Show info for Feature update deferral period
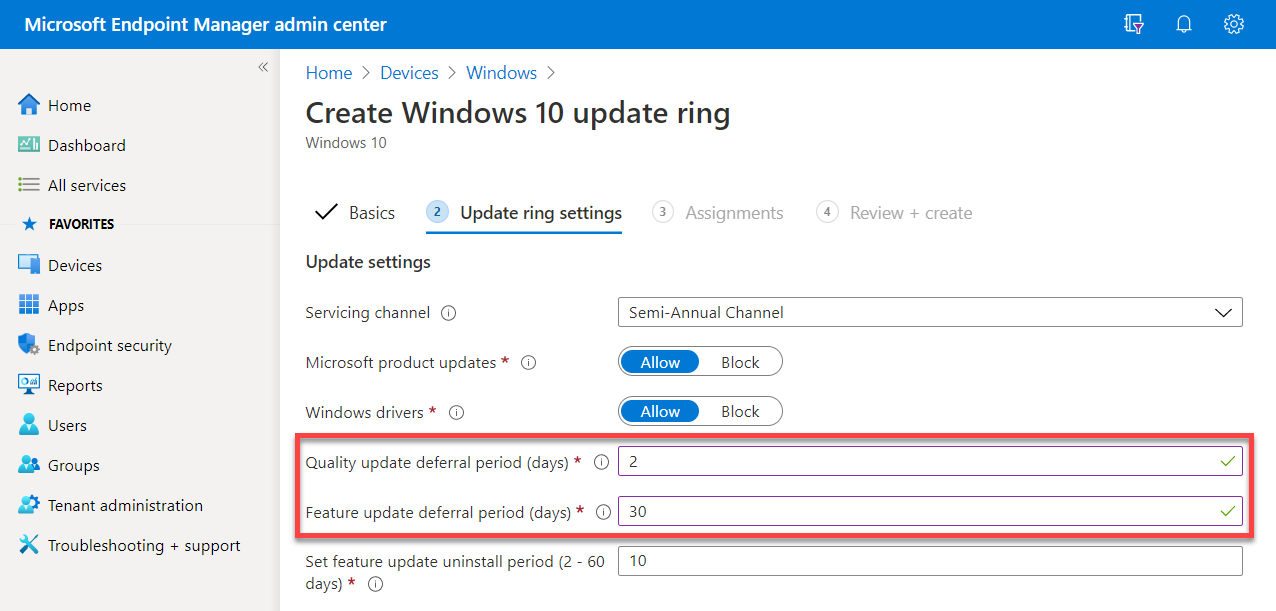Screen dimensions: 1276x611 (x=603, y=512)
